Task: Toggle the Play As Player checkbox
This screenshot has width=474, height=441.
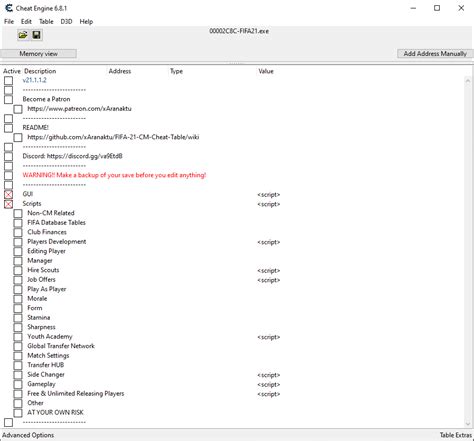Action: coord(18,289)
